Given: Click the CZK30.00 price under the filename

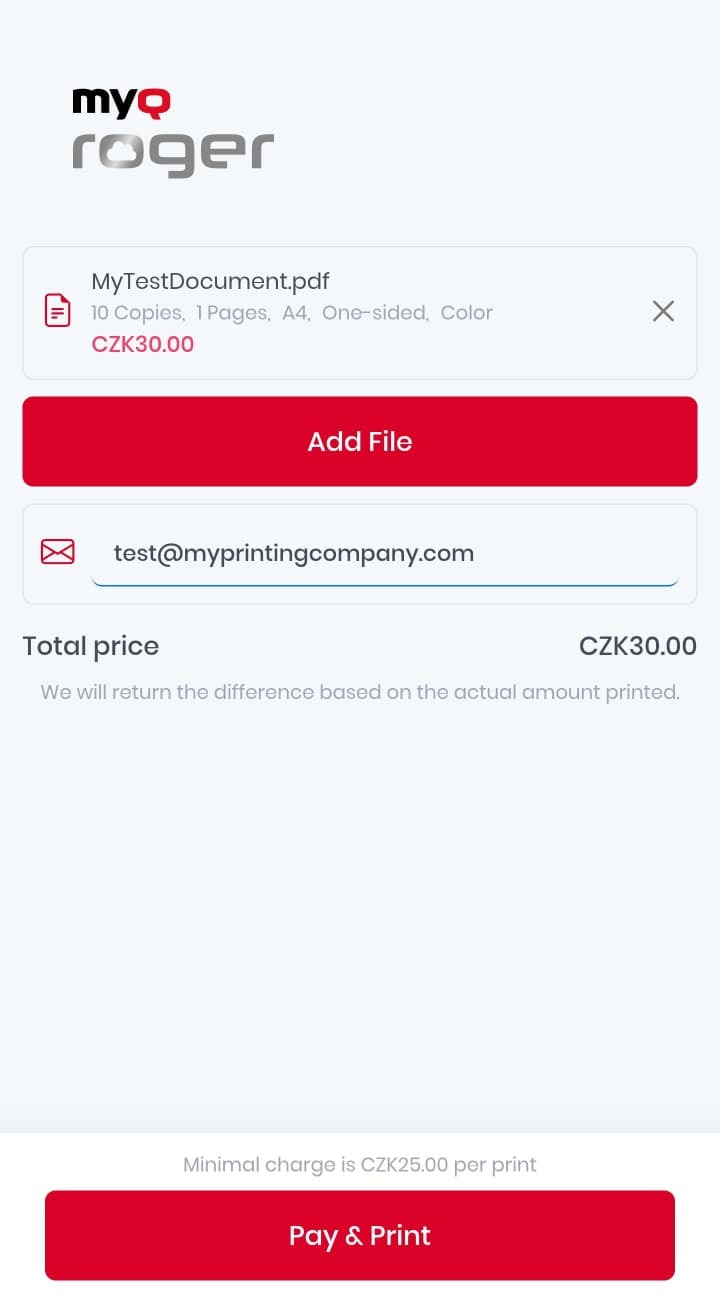Looking at the screenshot, I should pyautogui.click(x=143, y=343).
